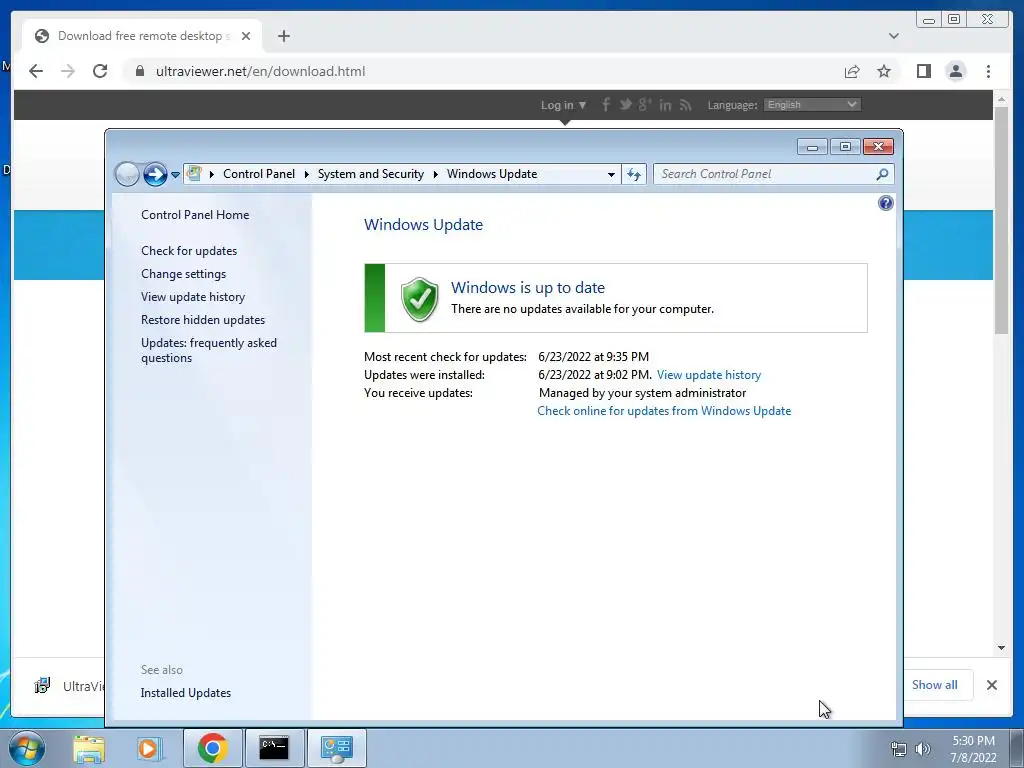Click the share page icon in Chrome
The height and width of the screenshot is (768, 1024).
852,71
